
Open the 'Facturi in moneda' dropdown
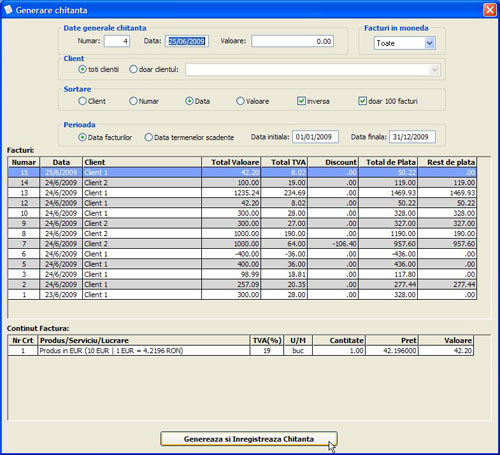[x=430, y=43]
